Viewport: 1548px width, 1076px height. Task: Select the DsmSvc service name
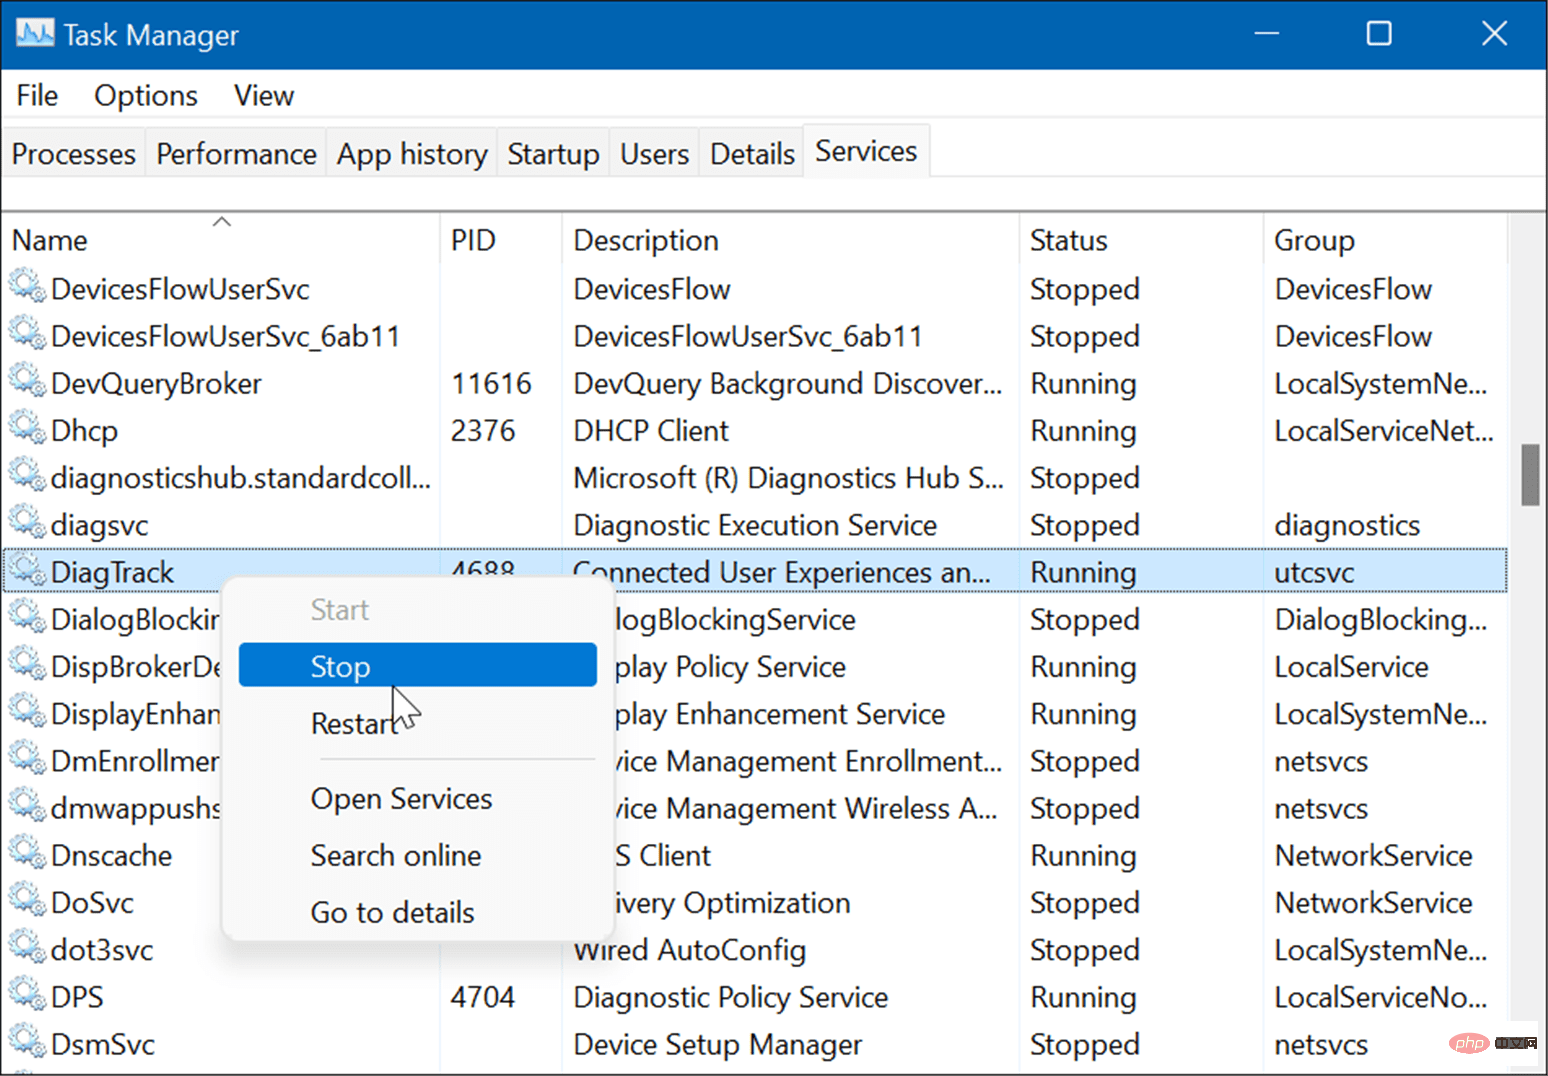tap(103, 1044)
